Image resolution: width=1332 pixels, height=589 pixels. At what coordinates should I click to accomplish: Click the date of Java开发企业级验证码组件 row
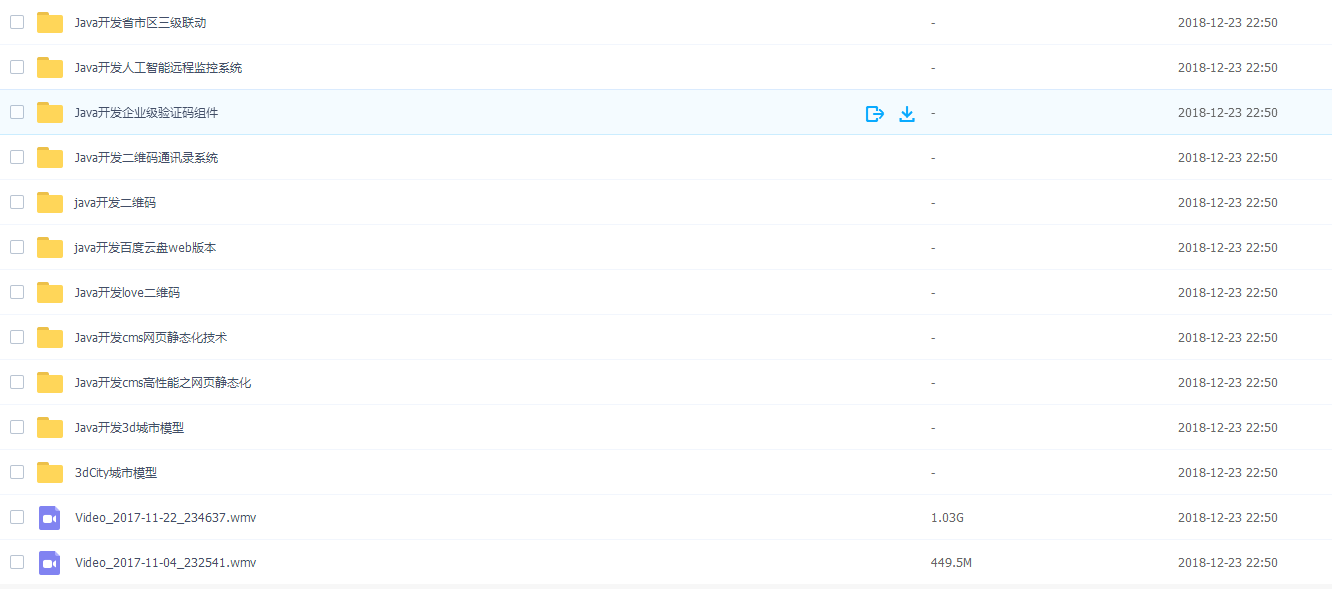[1227, 113]
